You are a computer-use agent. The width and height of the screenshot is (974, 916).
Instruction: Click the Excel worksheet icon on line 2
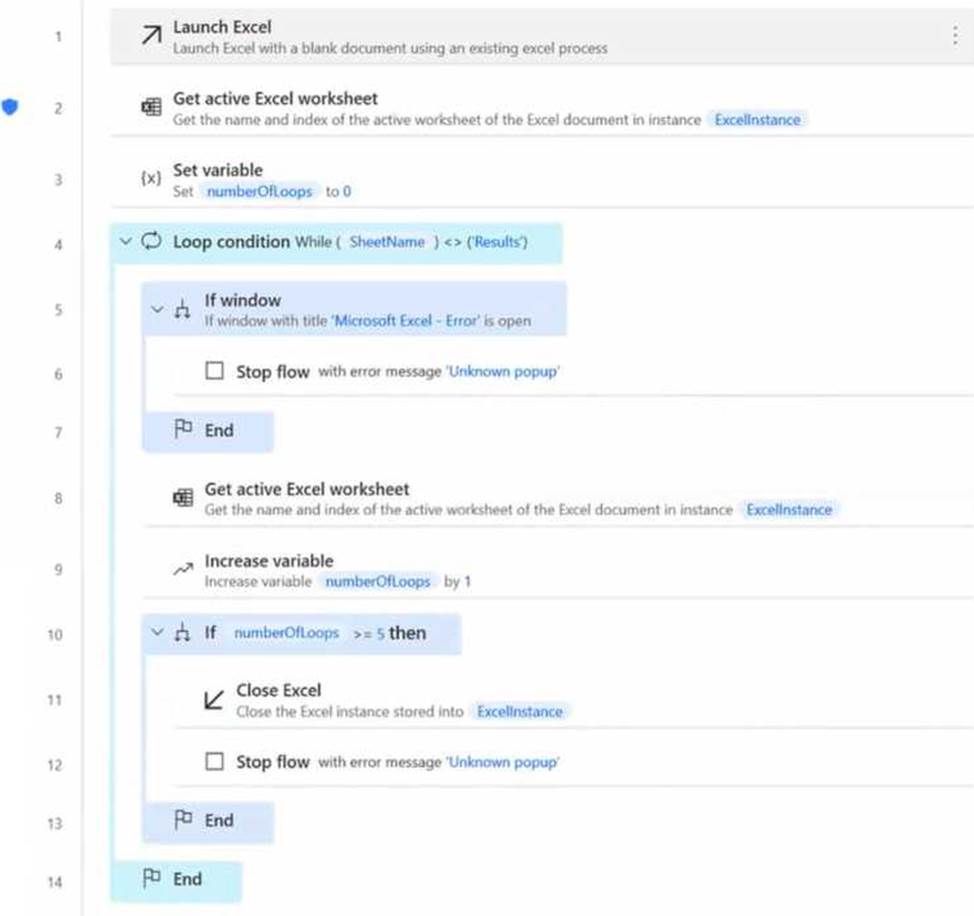coord(151,108)
